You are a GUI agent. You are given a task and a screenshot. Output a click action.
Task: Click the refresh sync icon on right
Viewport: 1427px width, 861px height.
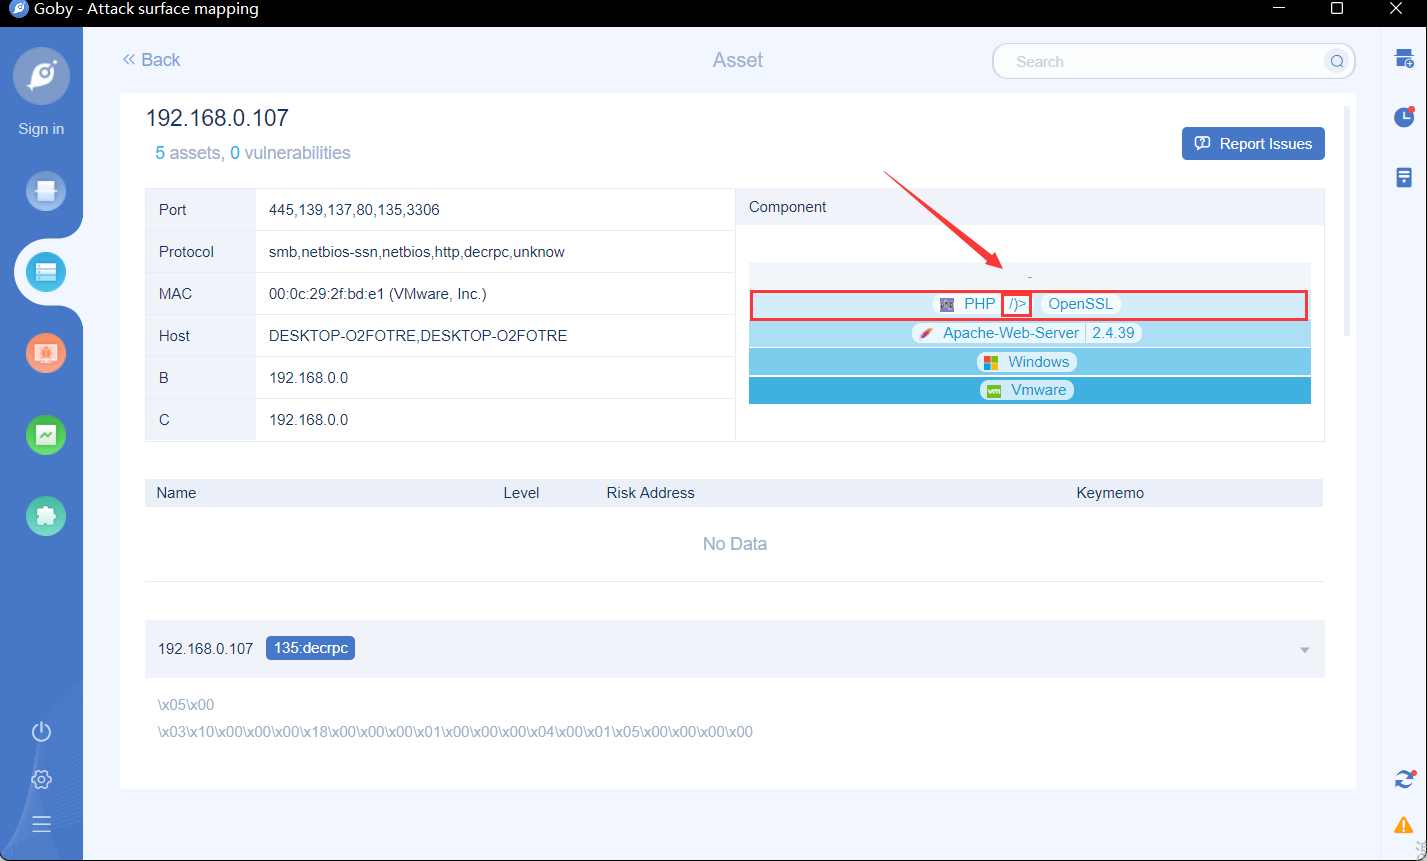(1404, 779)
